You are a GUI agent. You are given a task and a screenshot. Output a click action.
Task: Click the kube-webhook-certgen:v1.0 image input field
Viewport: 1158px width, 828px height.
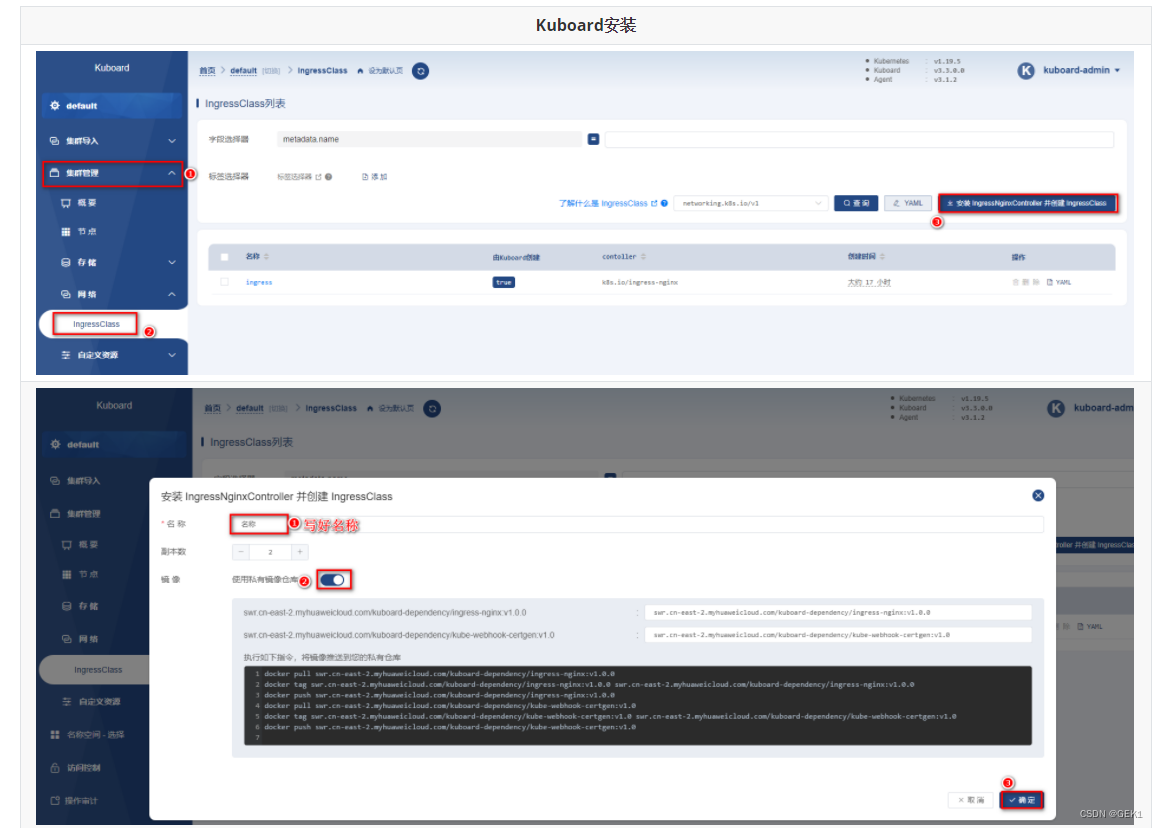tap(838, 634)
